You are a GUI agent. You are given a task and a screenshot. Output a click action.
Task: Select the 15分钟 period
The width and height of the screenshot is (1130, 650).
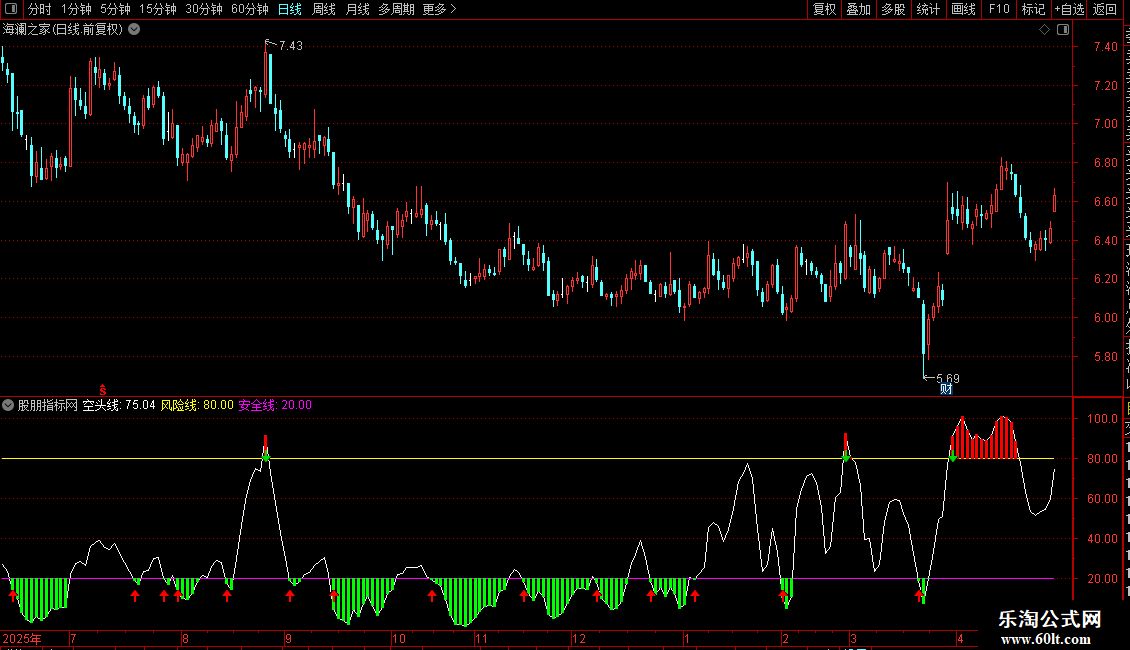pyautogui.click(x=158, y=9)
